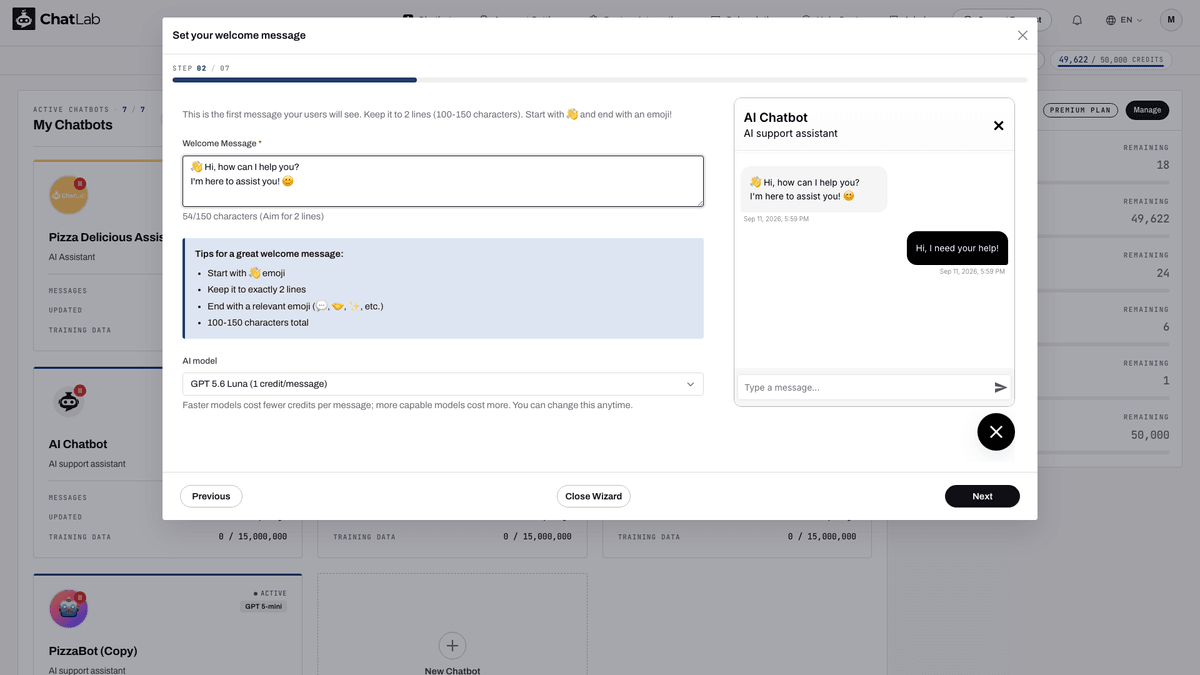Click the wizard step progress bar

point(600,80)
